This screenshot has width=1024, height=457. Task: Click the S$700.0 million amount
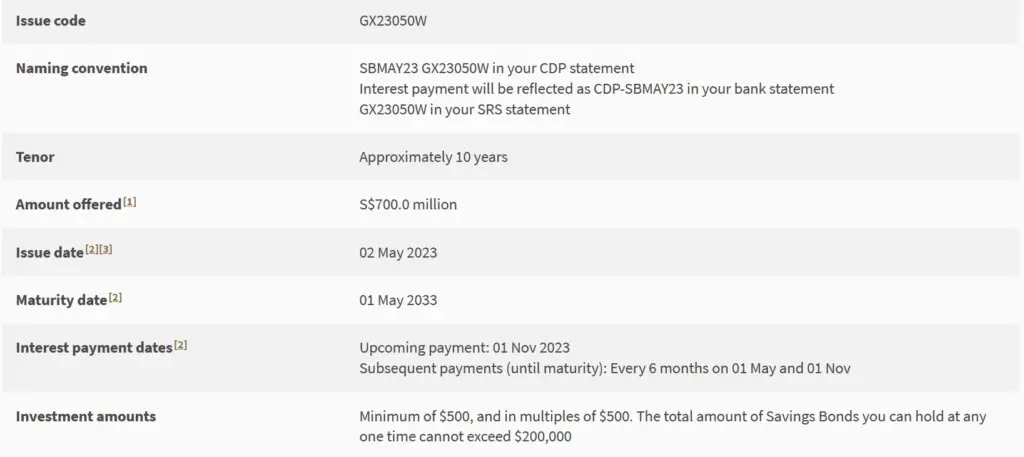(x=408, y=204)
